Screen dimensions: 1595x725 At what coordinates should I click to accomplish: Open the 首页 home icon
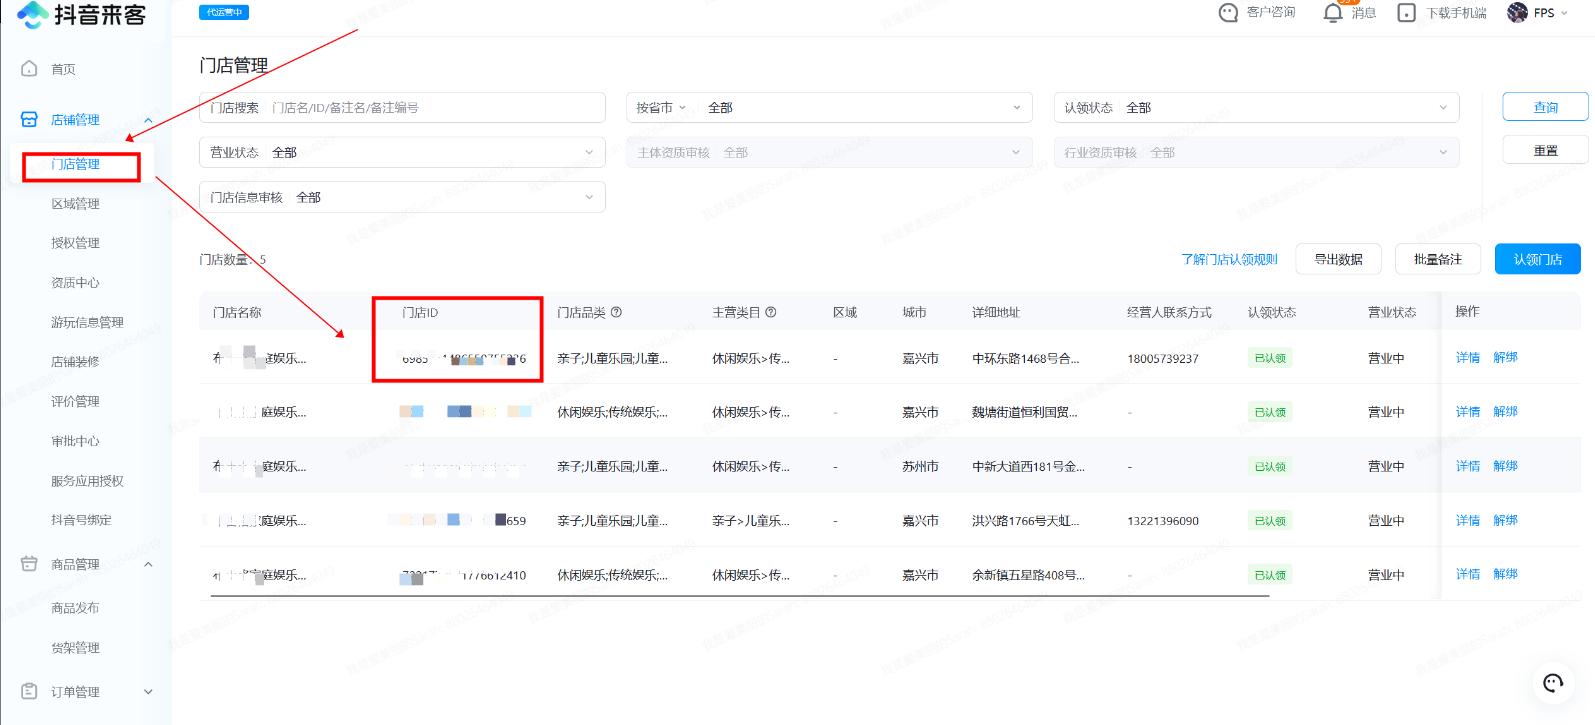click(30, 69)
